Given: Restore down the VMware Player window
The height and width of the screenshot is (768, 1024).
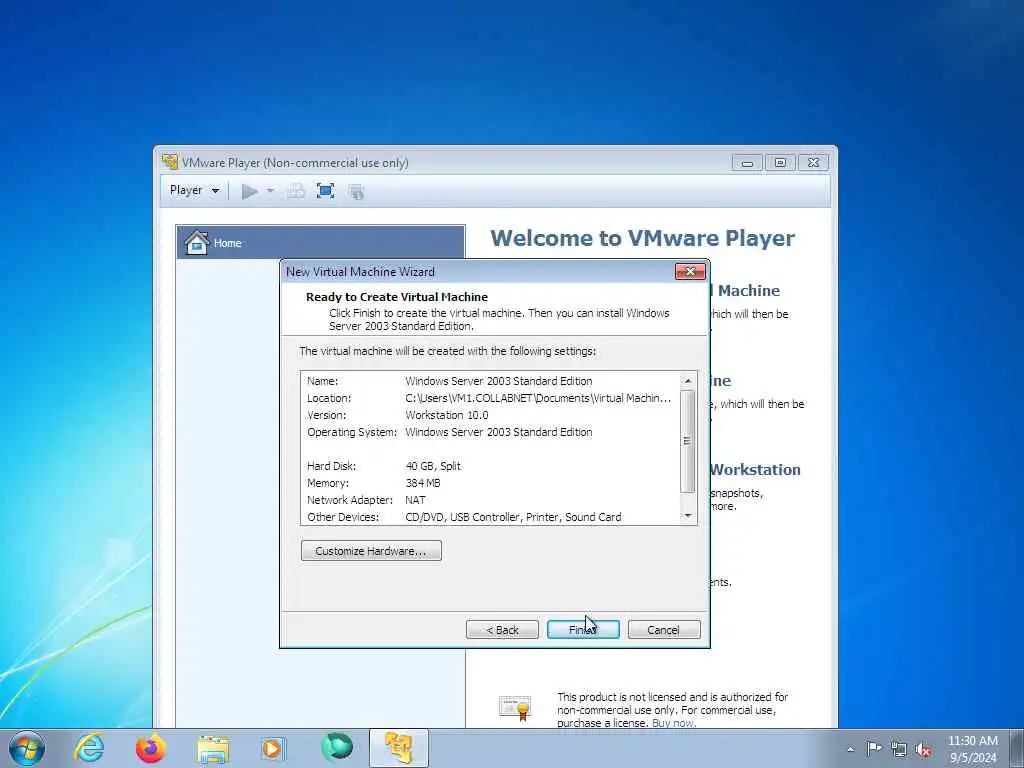Looking at the screenshot, I should click(780, 163).
